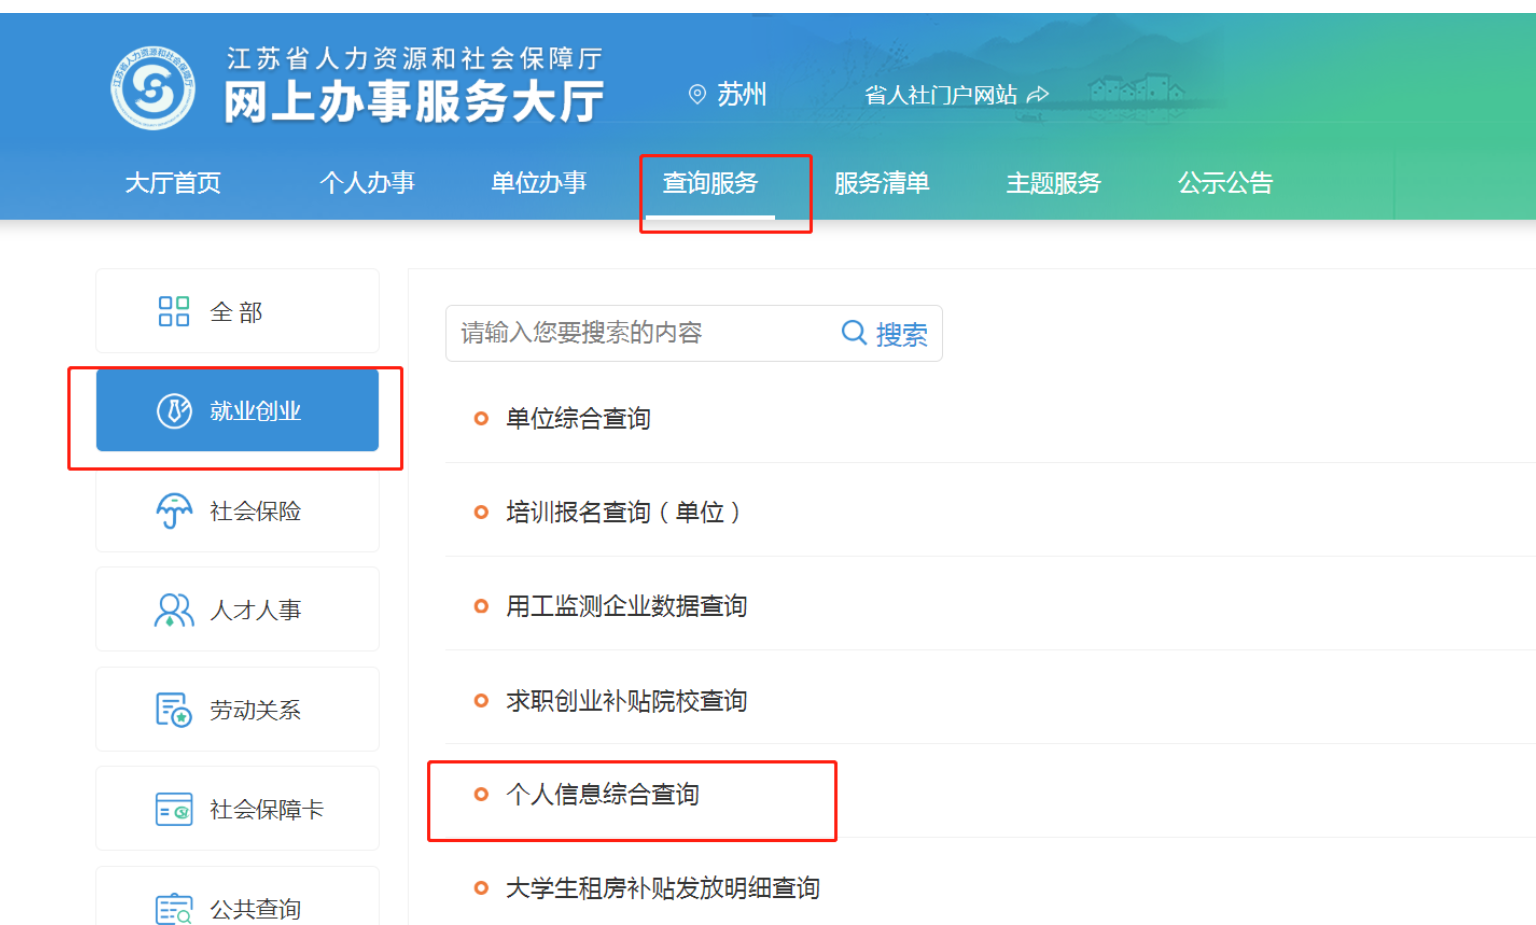
Task: Click the magnifier search icon
Action: (854, 333)
